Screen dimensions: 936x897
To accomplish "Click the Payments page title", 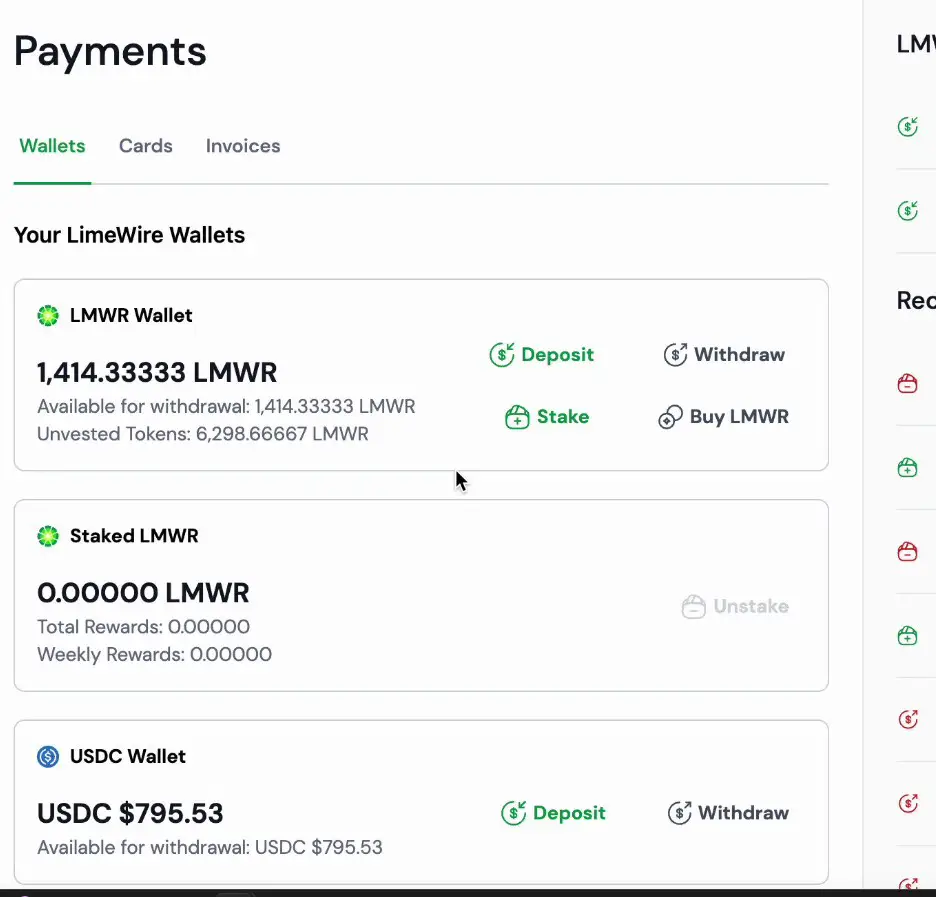I will [110, 52].
